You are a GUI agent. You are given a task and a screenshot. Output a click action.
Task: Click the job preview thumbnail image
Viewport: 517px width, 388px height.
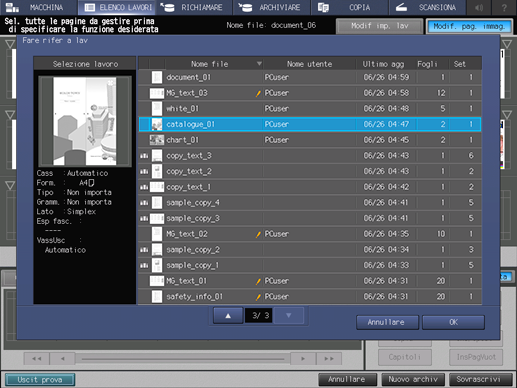[x=85, y=121]
